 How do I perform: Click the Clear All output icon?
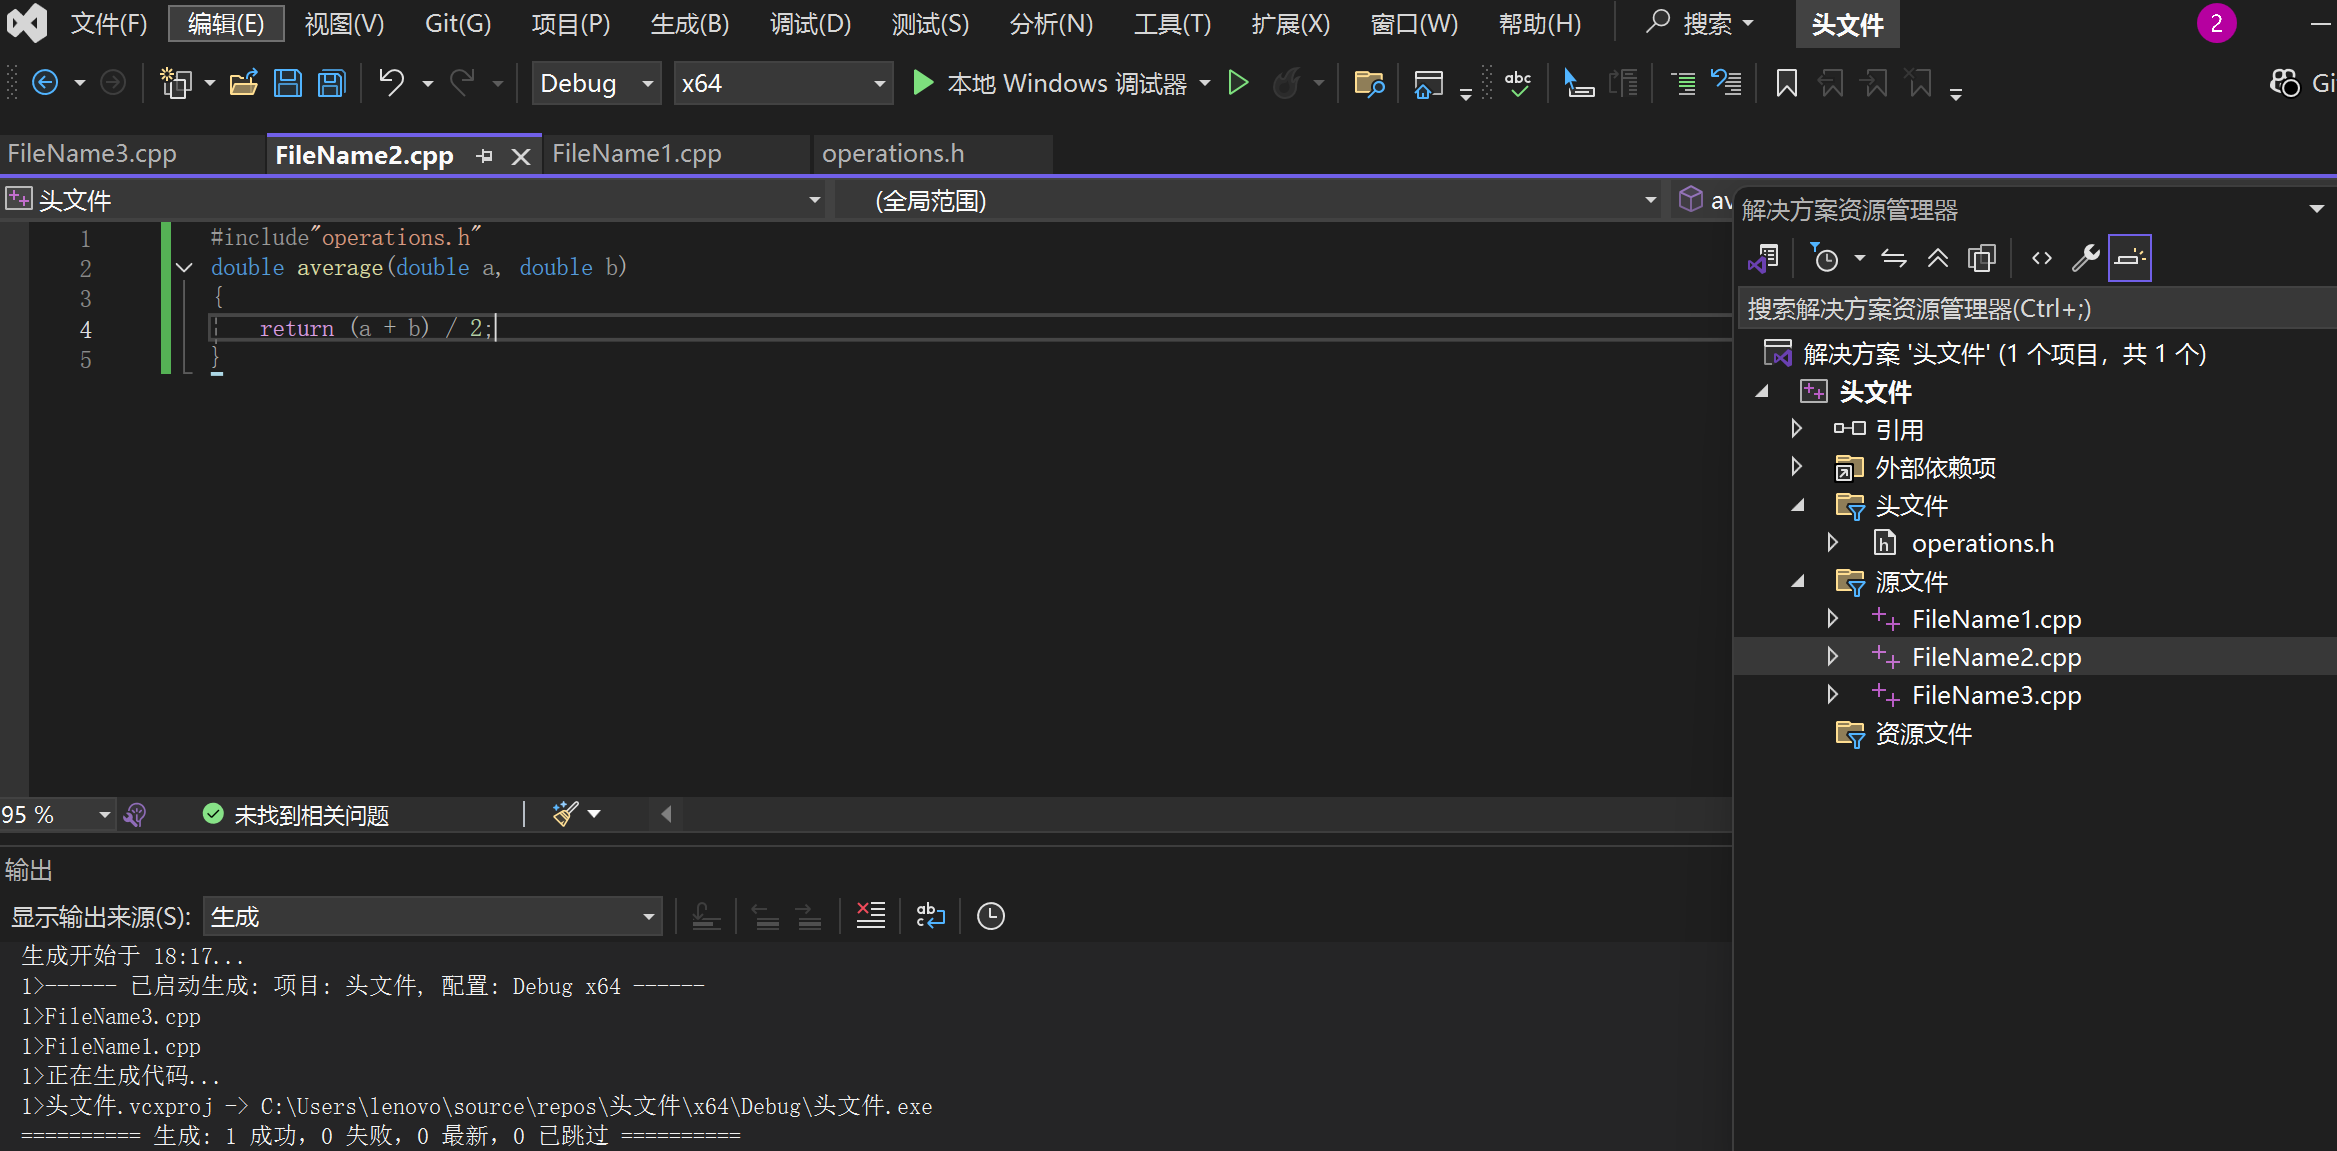coord(870,916)
